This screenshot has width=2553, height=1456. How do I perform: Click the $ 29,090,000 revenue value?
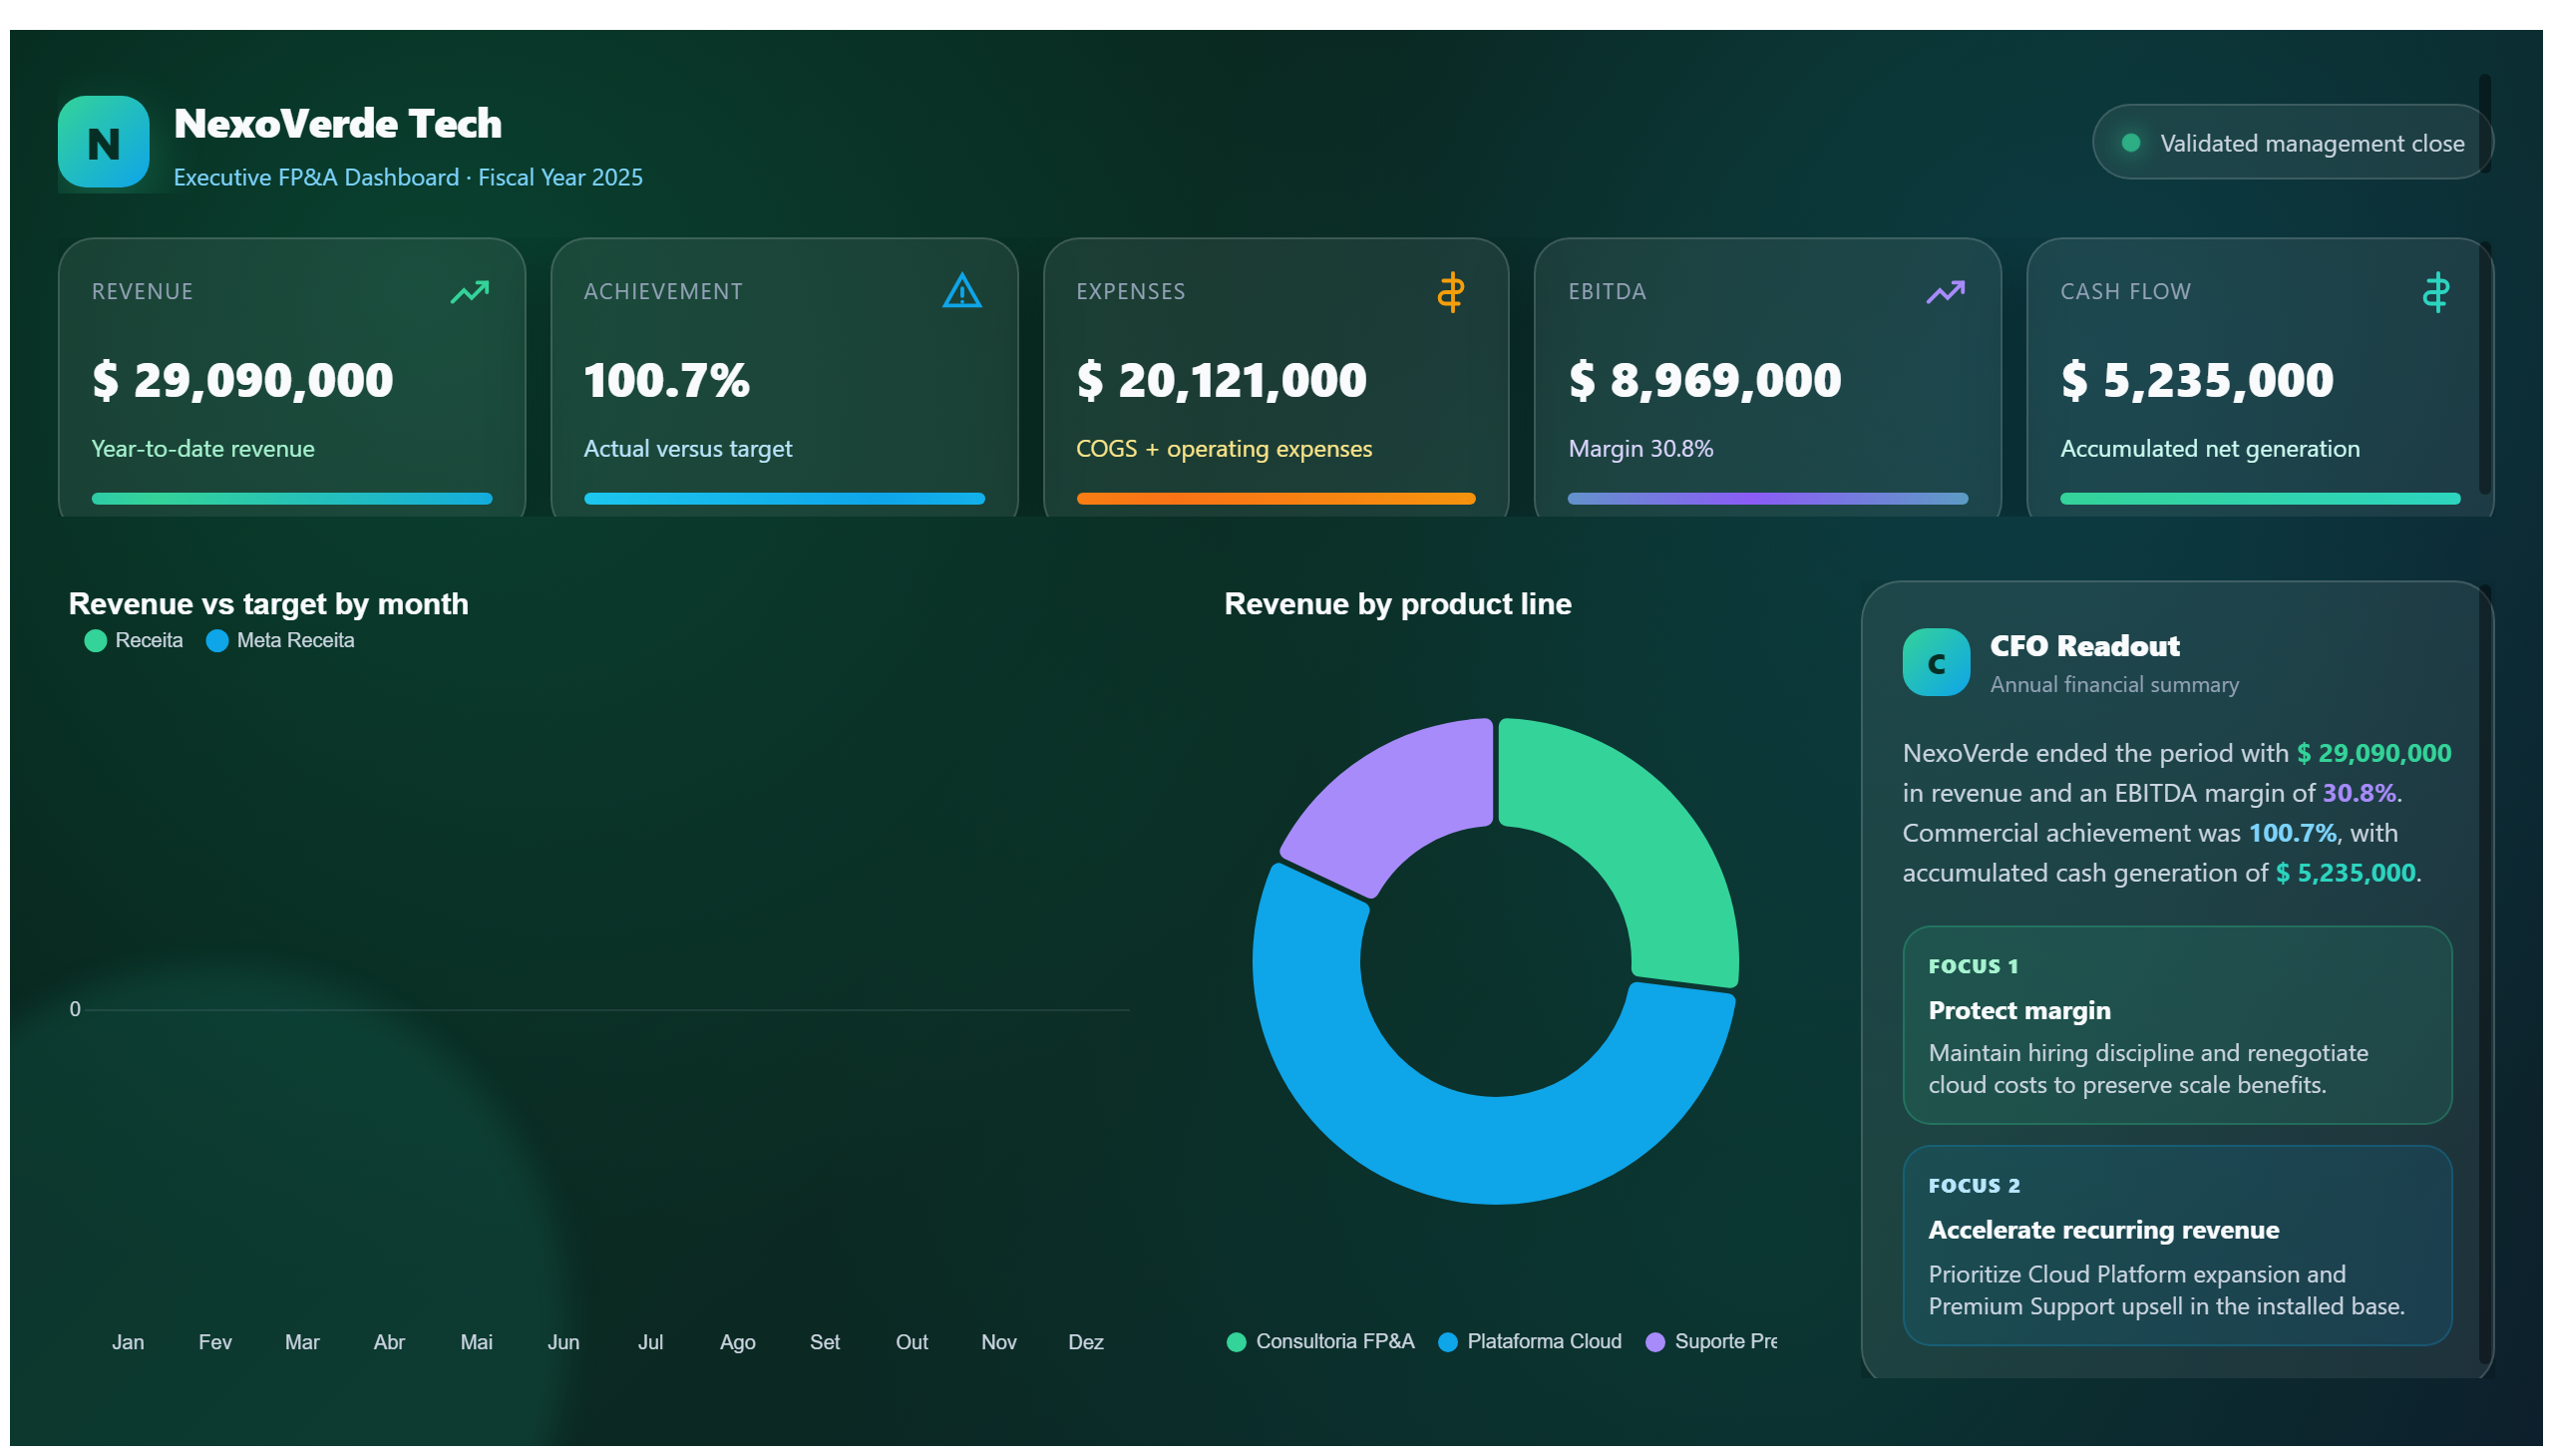(x=242, y=380)
